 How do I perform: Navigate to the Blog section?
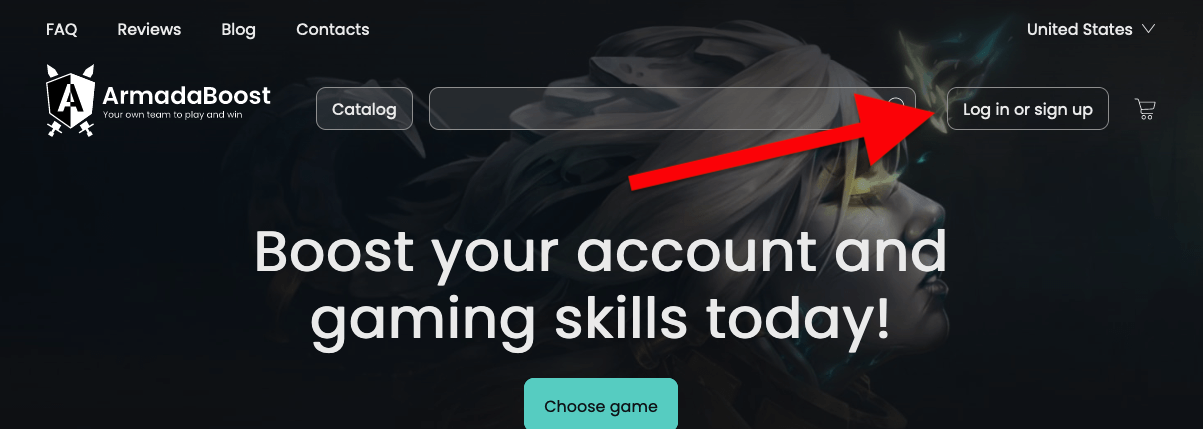tap(239, 29)
